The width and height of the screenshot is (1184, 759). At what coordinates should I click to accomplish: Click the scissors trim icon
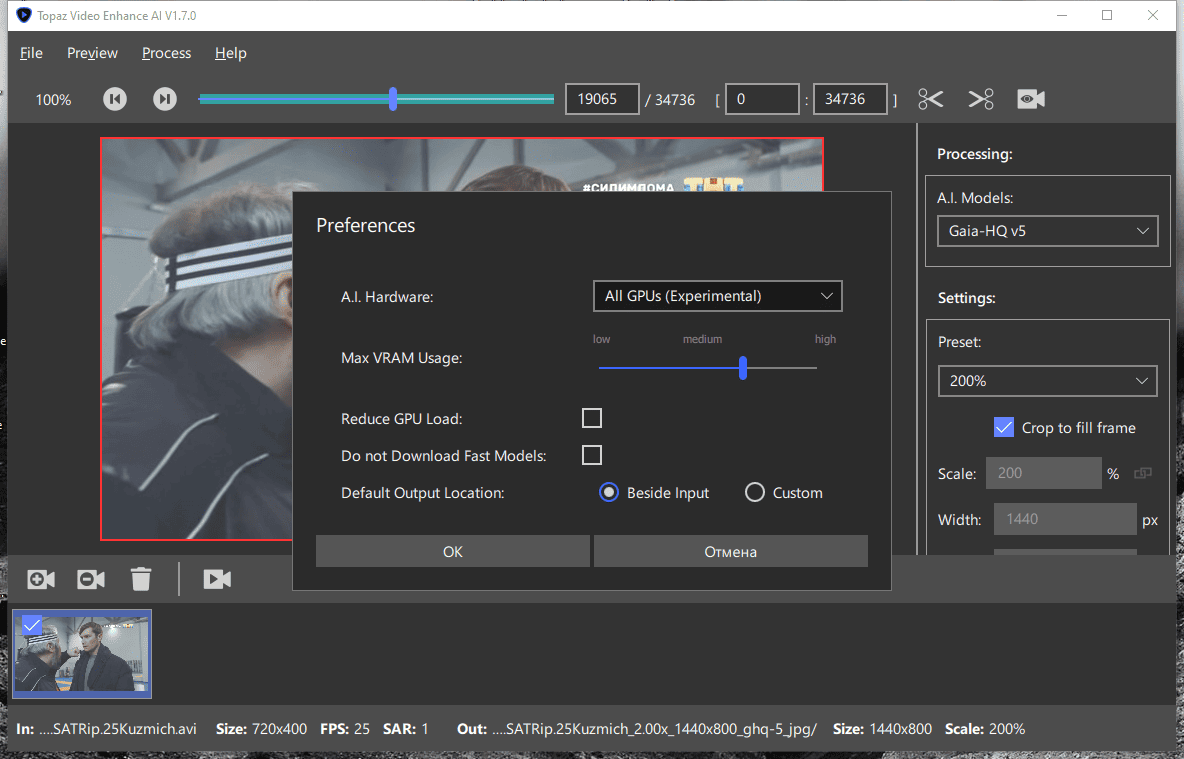click(x=930, y=99)
